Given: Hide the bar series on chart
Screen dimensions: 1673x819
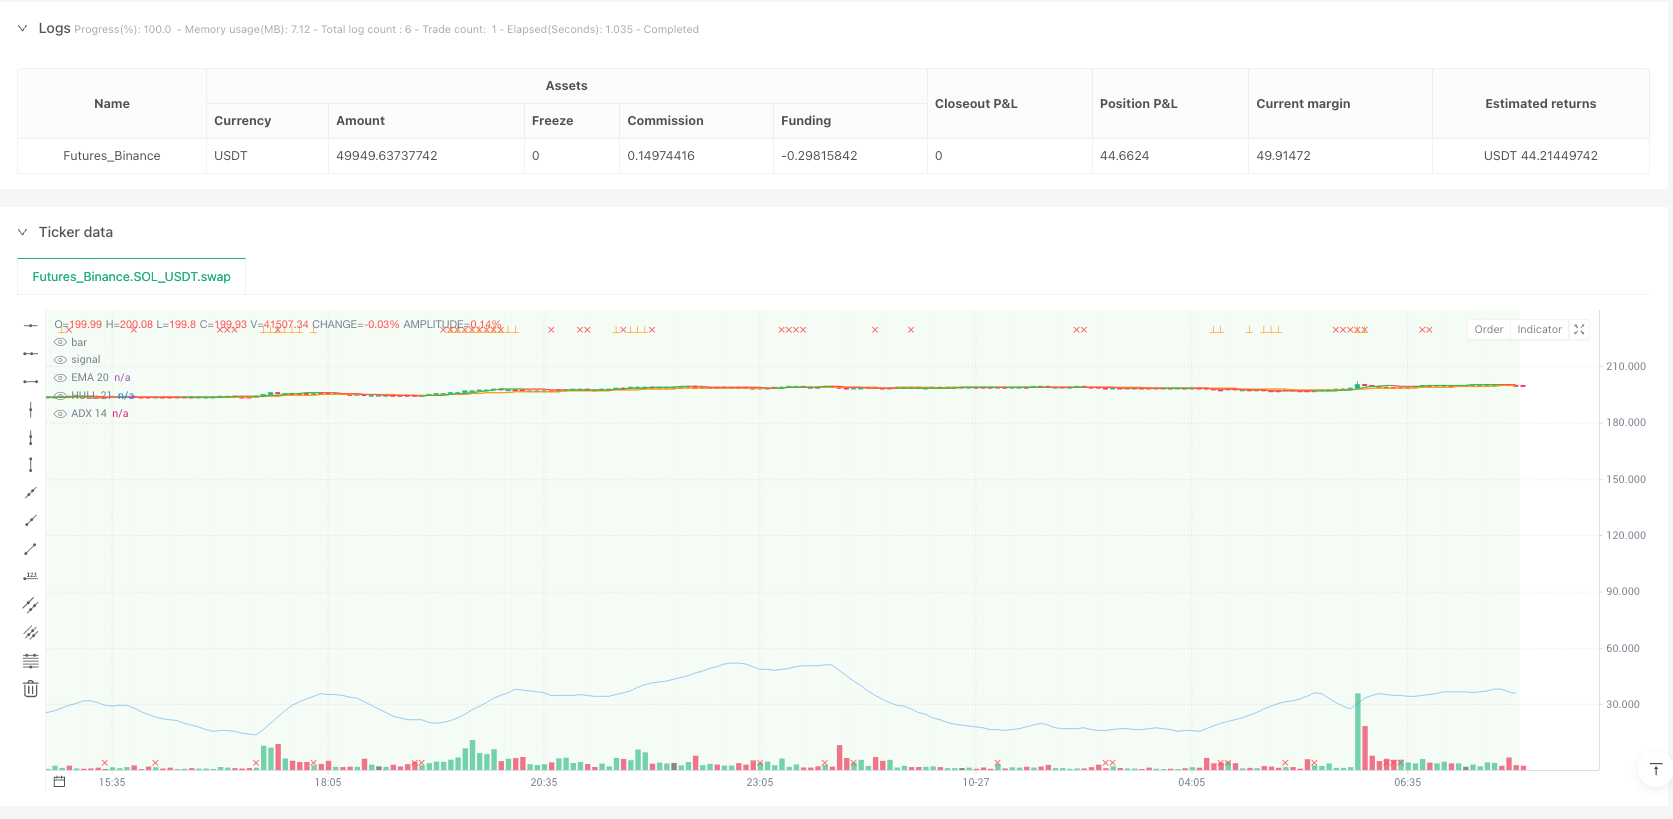Looking at the screenshot, I should tap(60, 342).
